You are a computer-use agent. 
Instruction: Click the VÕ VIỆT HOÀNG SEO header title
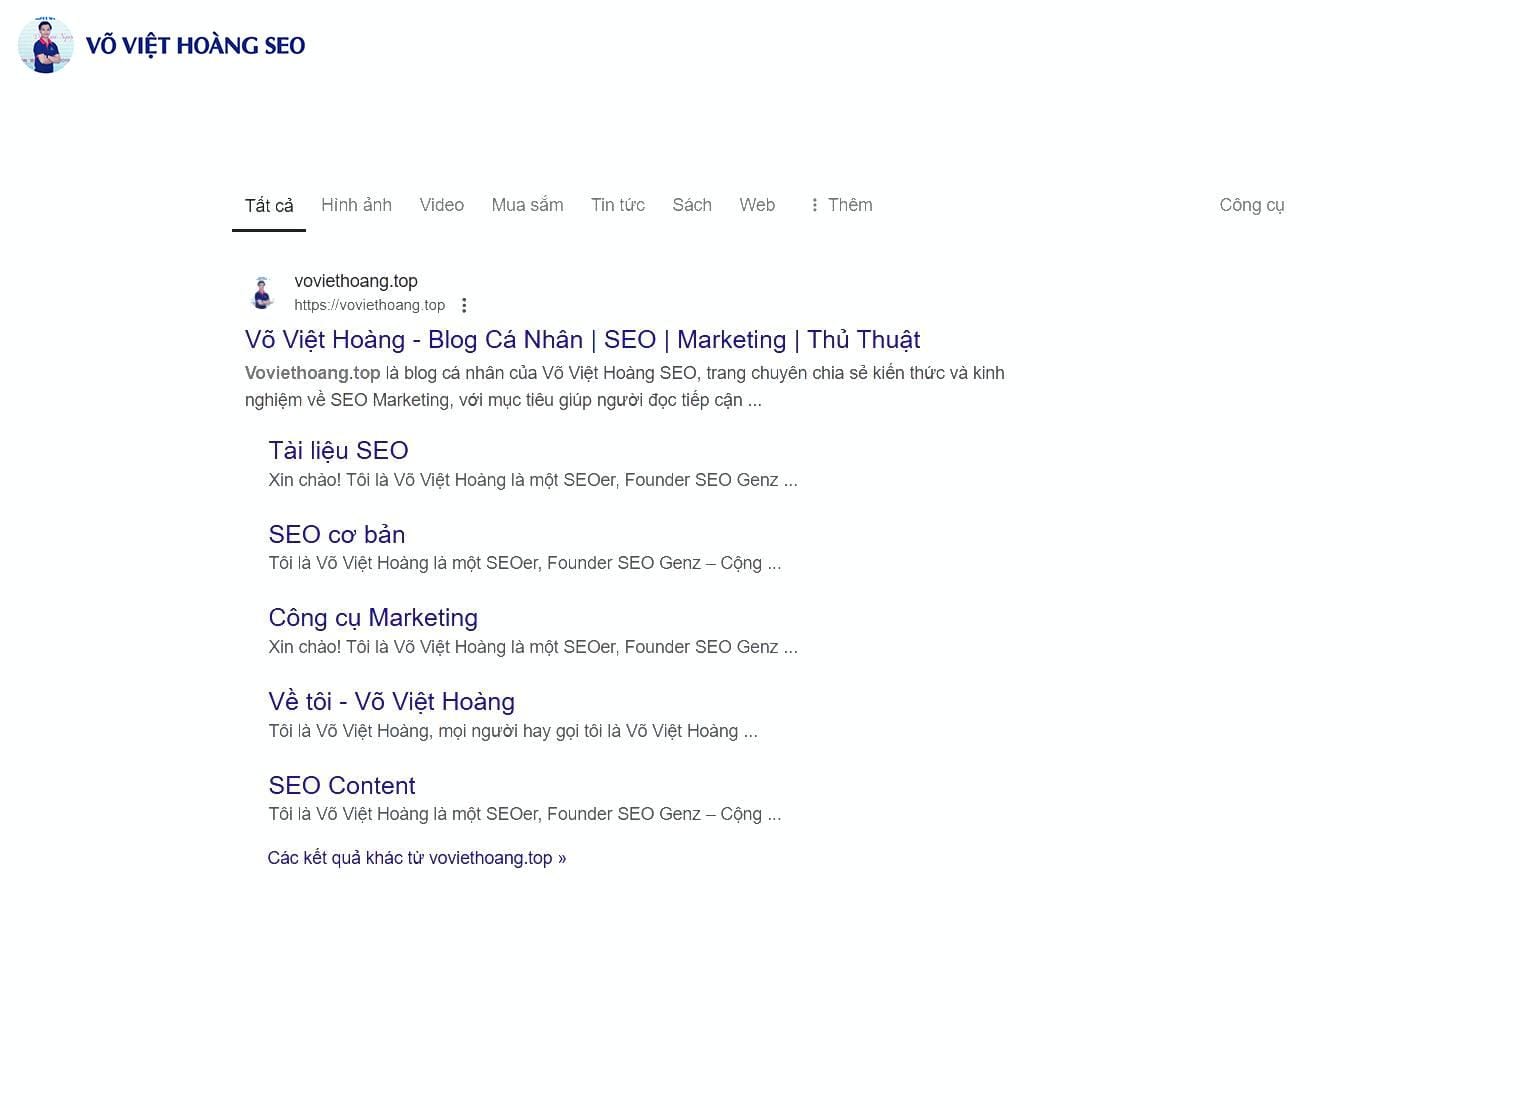[x=195, y=46]
